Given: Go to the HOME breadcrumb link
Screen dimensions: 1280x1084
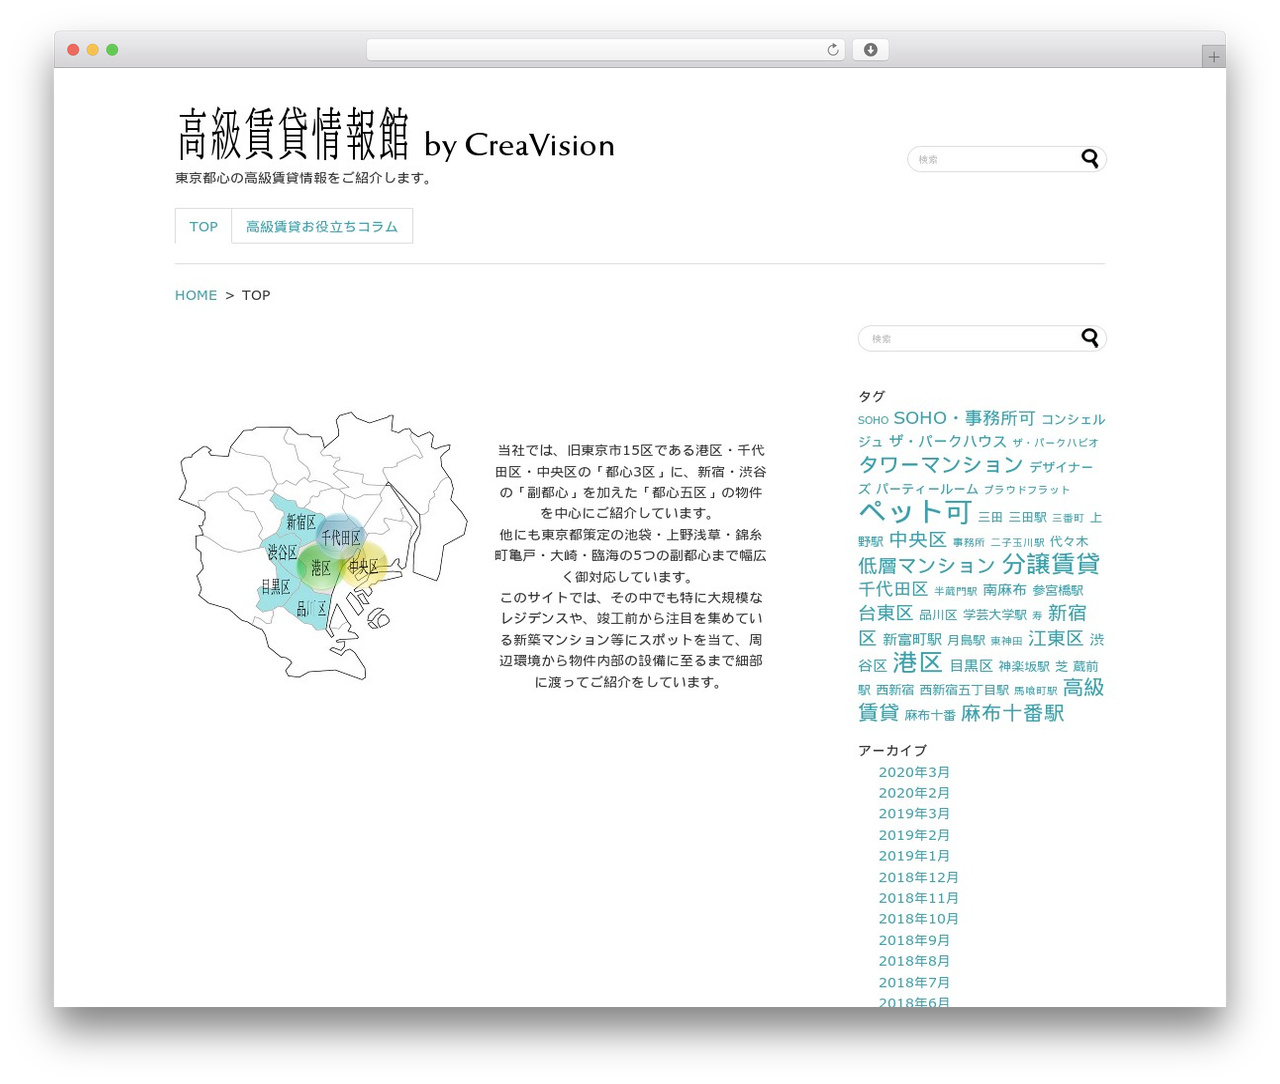Looking at the screenshot, I should click(x=196, y=295).
